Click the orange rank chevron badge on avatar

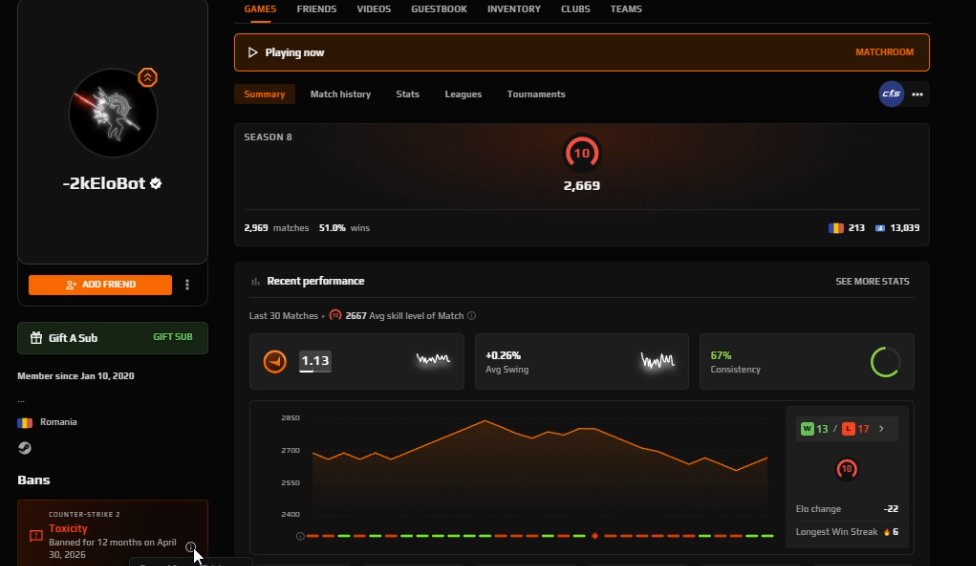[148, 77]
